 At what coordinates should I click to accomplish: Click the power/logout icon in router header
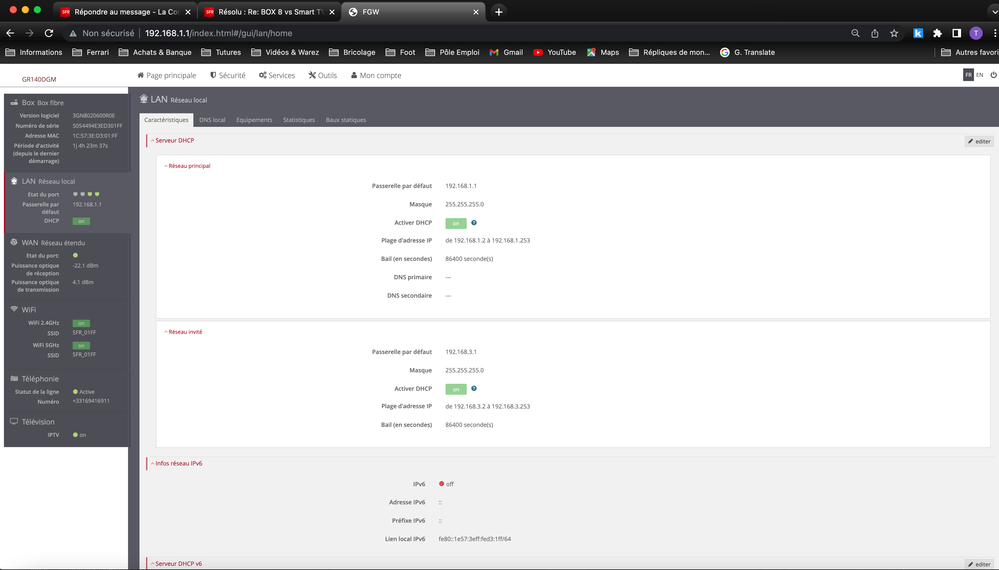tap(991, 75)
